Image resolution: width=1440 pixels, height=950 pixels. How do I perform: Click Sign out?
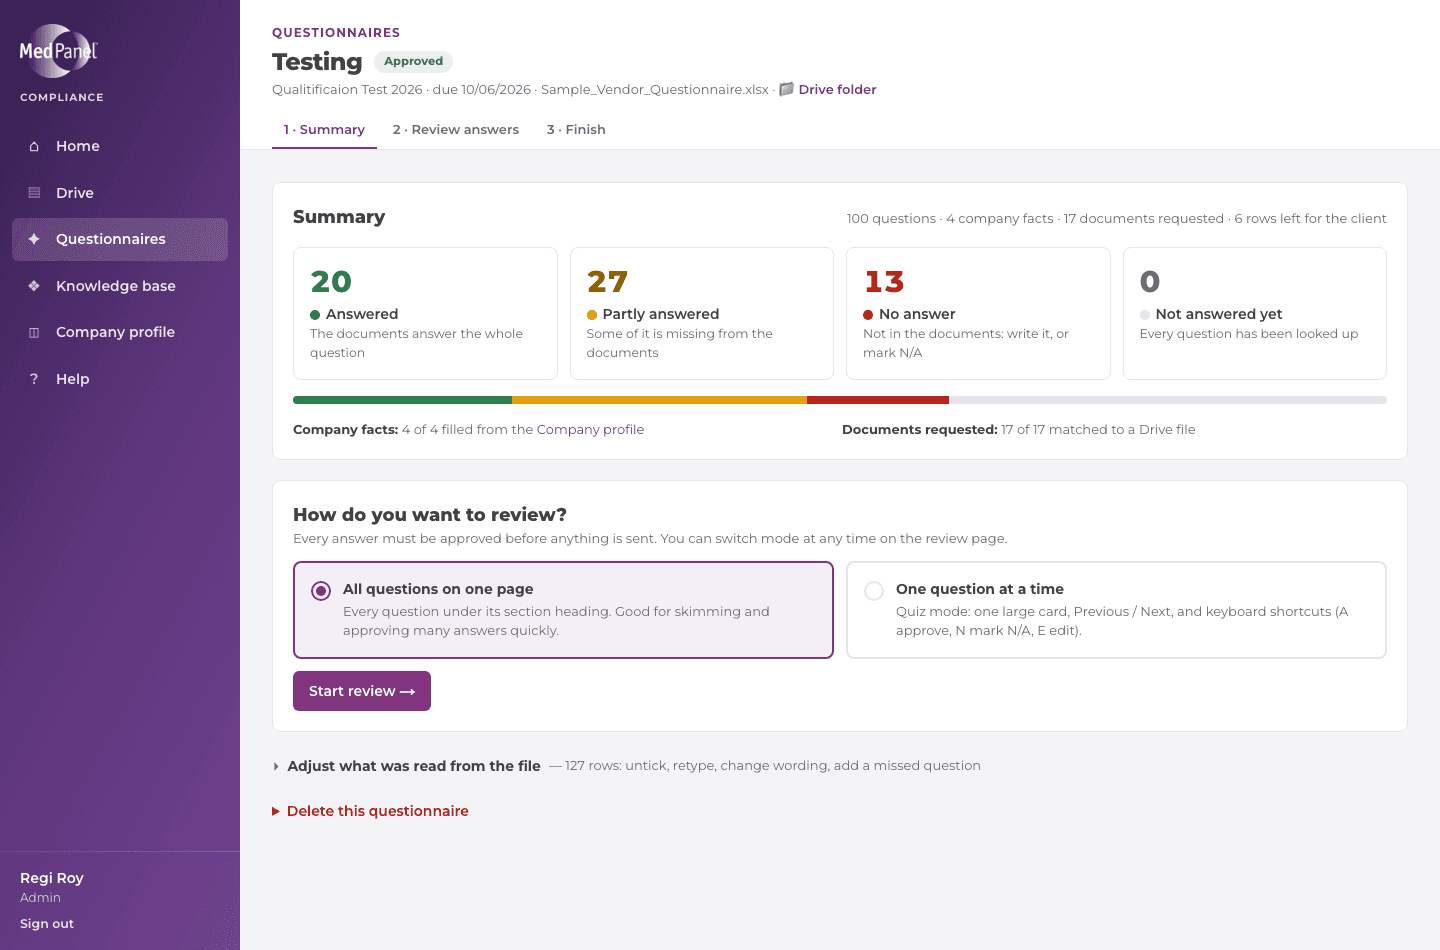coord(47,924)
